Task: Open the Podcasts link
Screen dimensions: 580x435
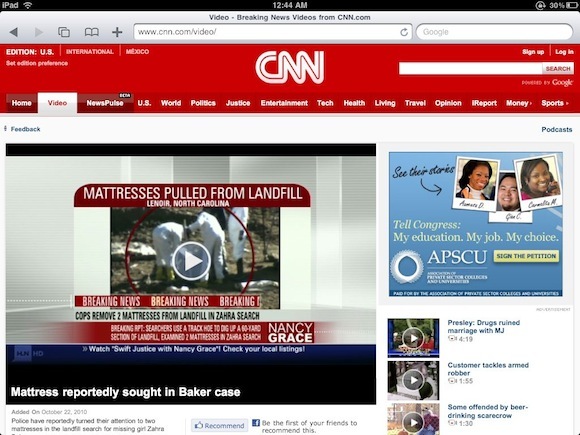Action: coord(557,129)
